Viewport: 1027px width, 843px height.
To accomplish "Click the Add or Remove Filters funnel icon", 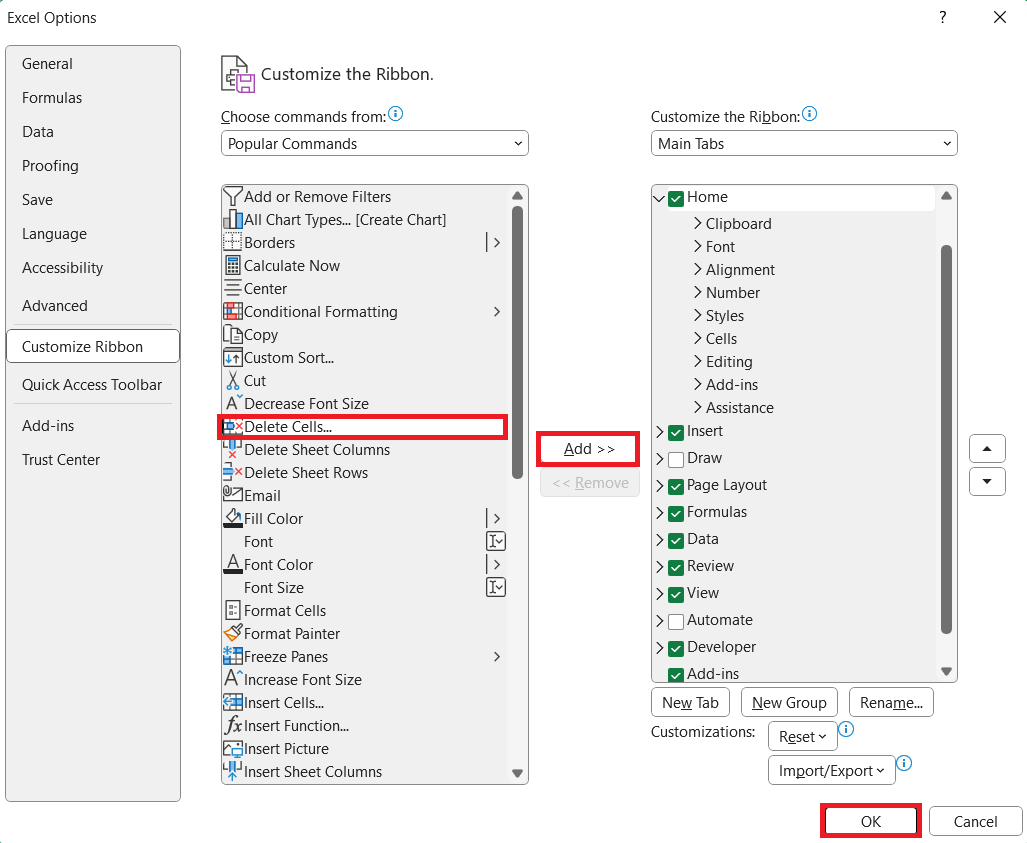I will click(233, 197).
